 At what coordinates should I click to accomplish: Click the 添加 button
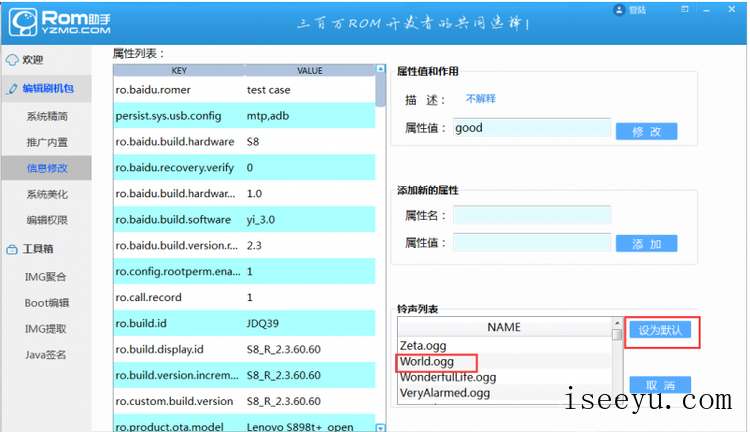point(646,244)
